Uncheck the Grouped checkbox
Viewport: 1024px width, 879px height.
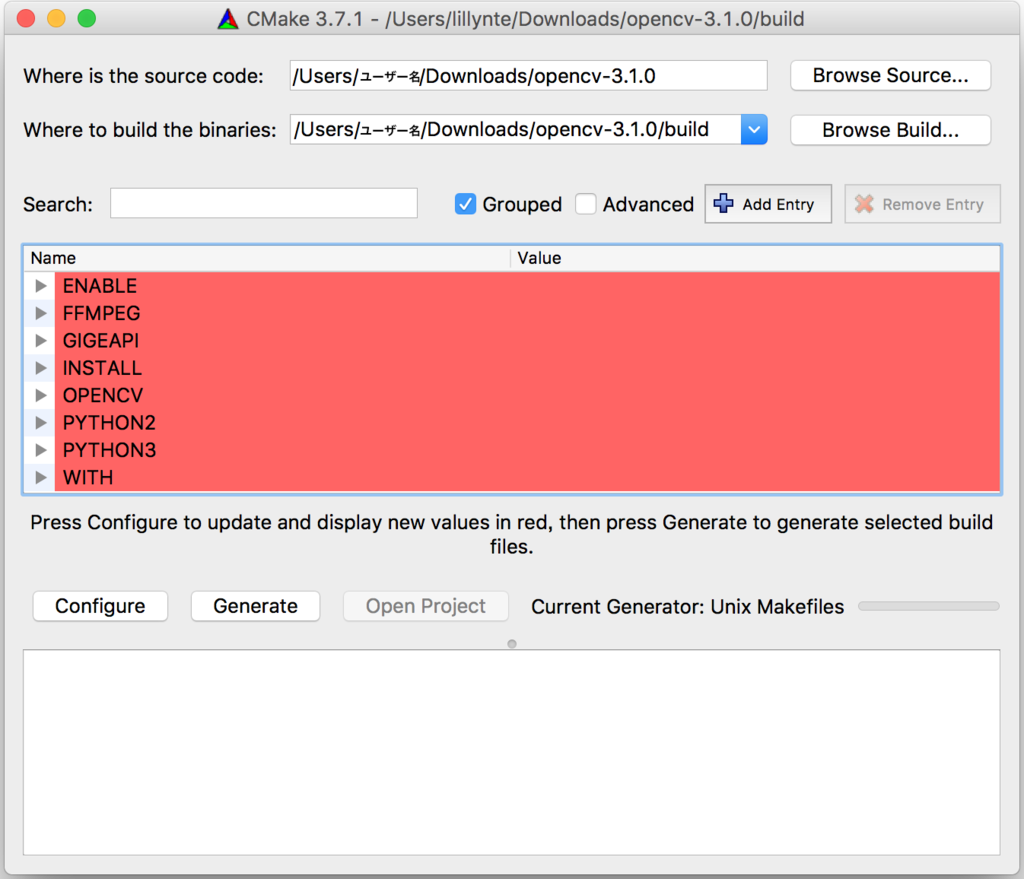(465, 204)
